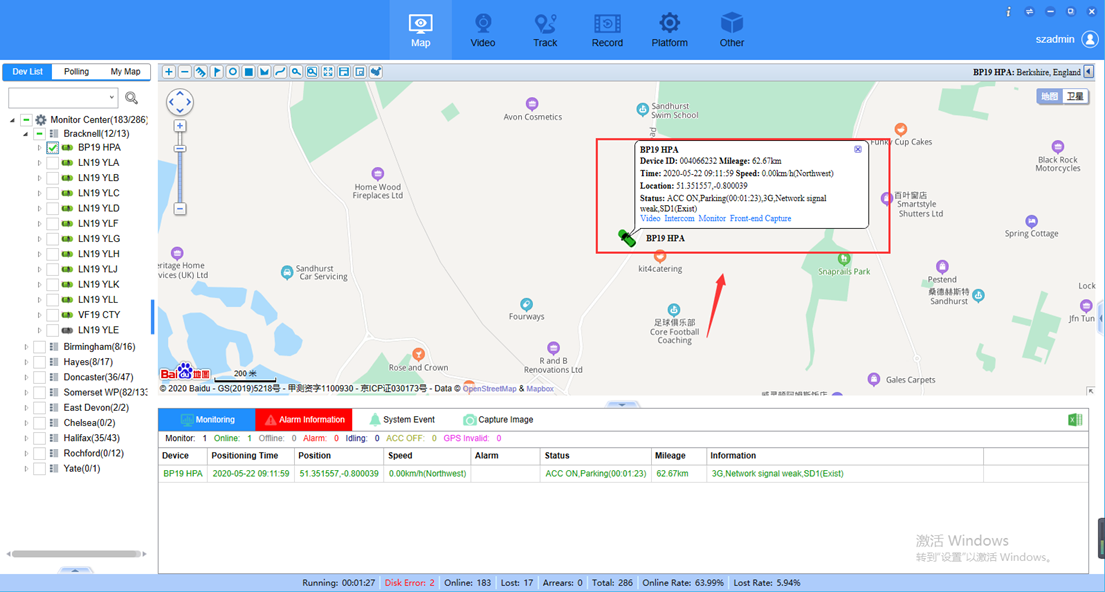
Task: Click the Intercom link in popup
Action: pyautogui.click(x=679, y=218)
